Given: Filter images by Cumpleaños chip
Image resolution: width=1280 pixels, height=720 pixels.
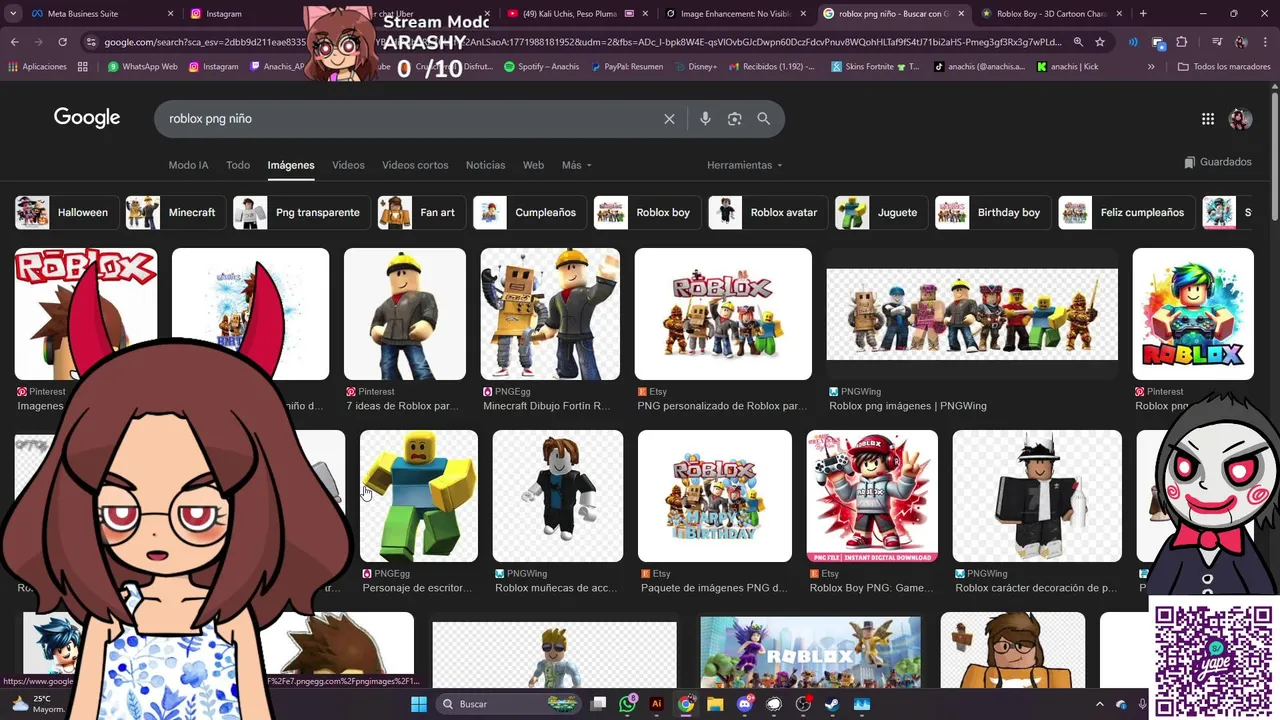Looking at the screenshot, I should (531, 212).
